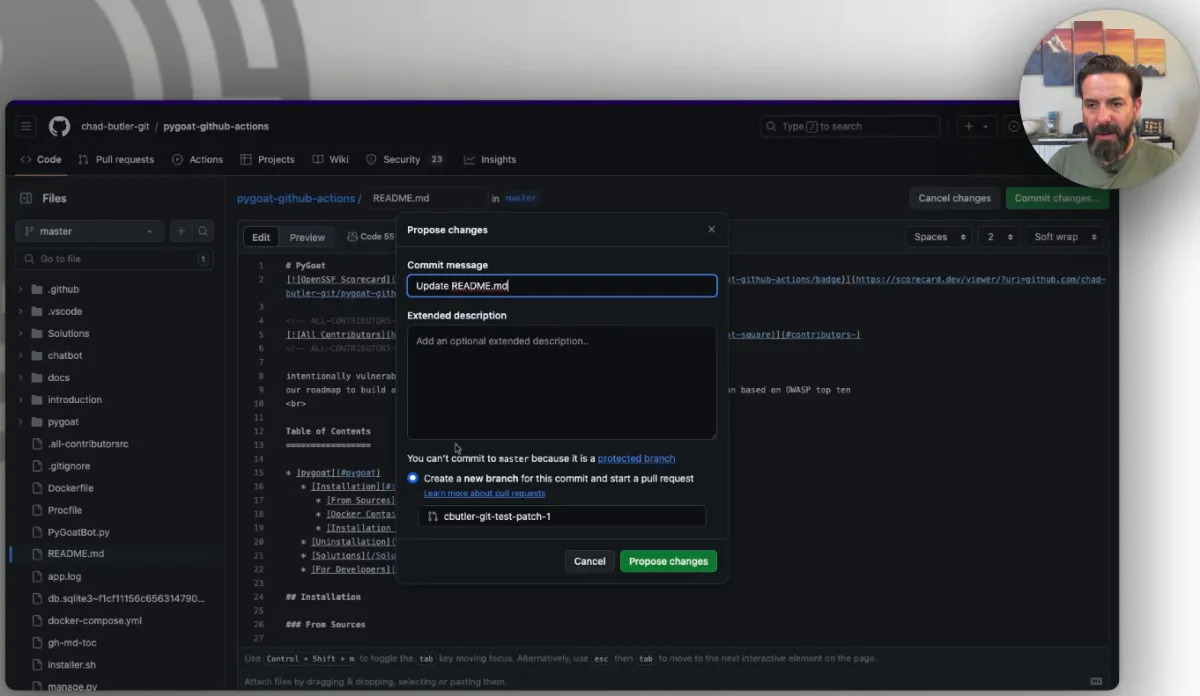
Task: Select the Edit editor tab
Action: pyautogui.click(x=261, y=237)
